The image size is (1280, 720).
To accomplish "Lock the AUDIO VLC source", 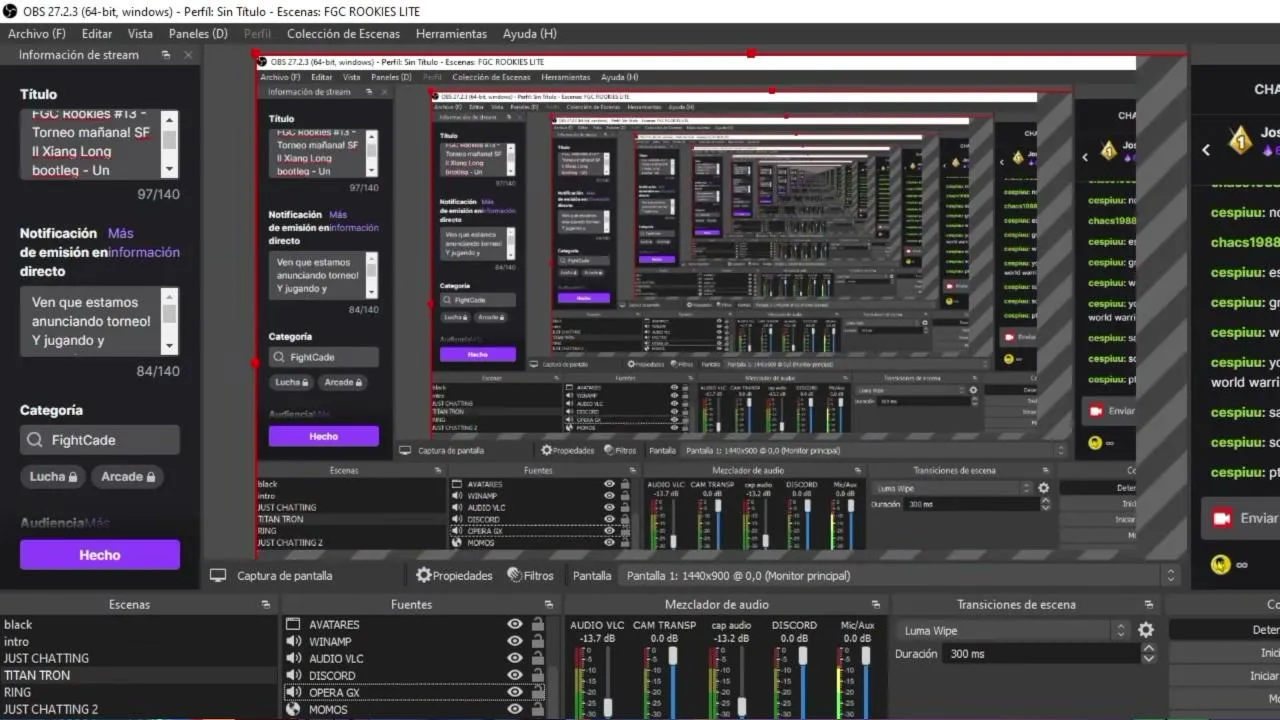I will point(538,658).
